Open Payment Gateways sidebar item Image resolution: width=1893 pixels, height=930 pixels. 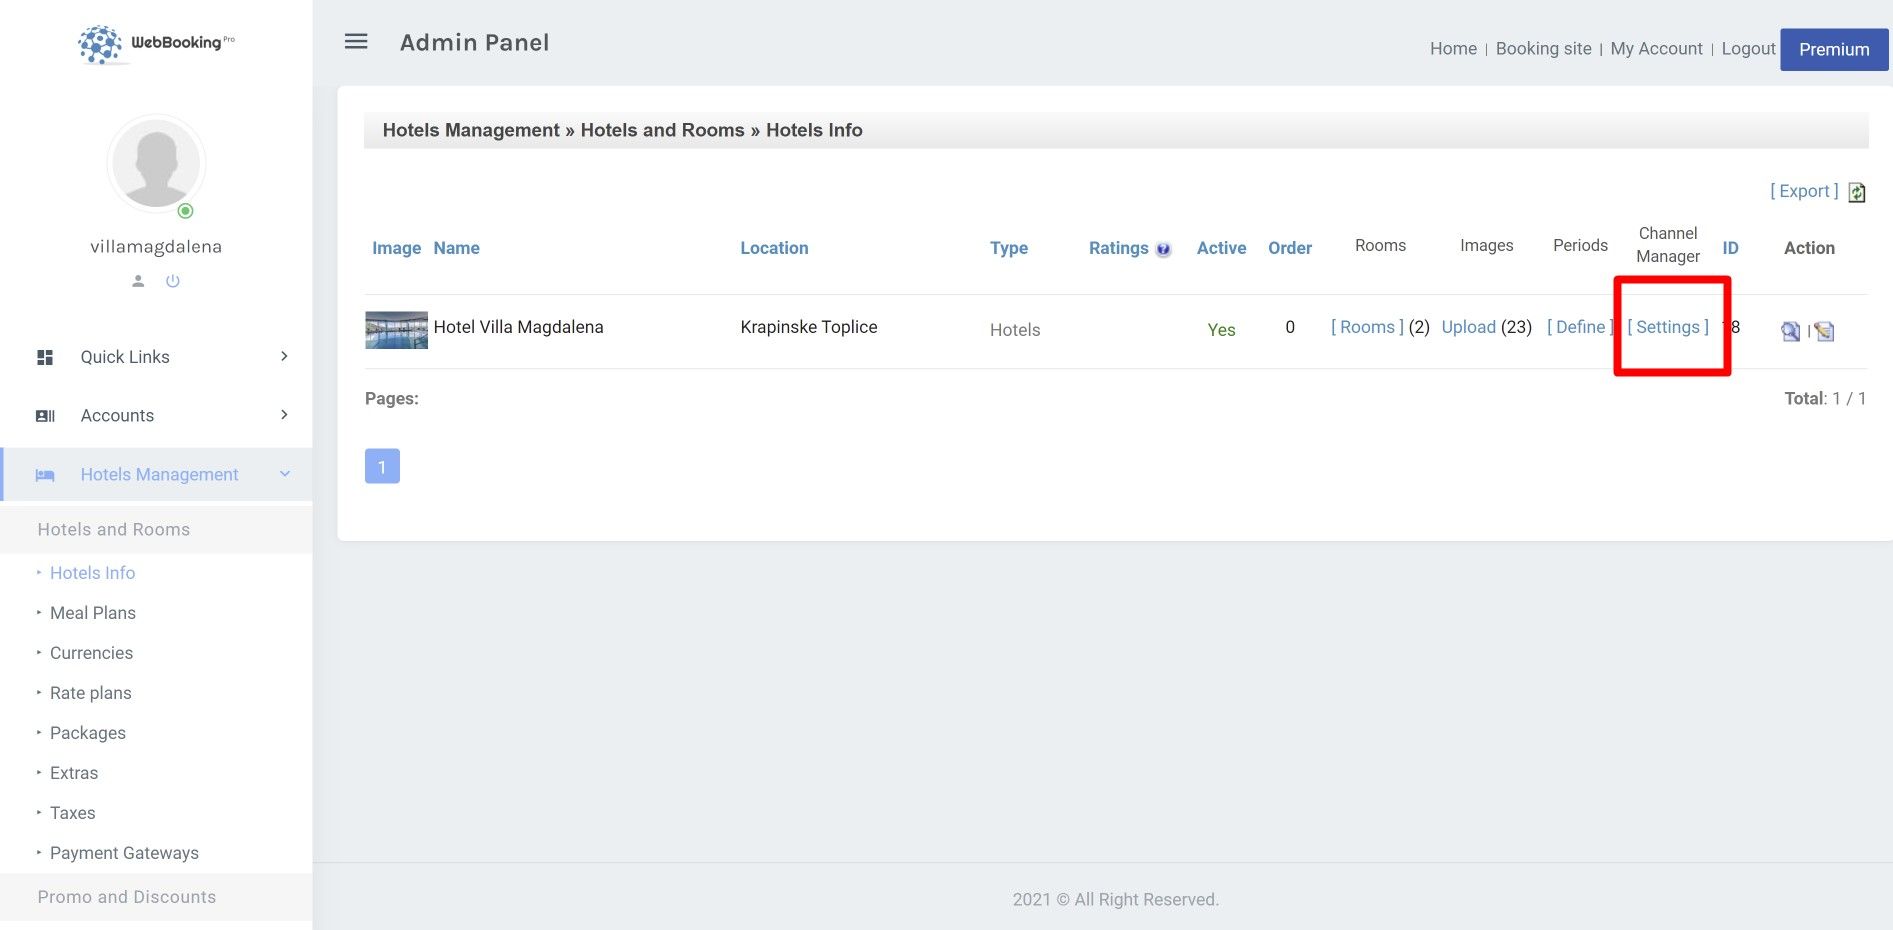(124, 853)
